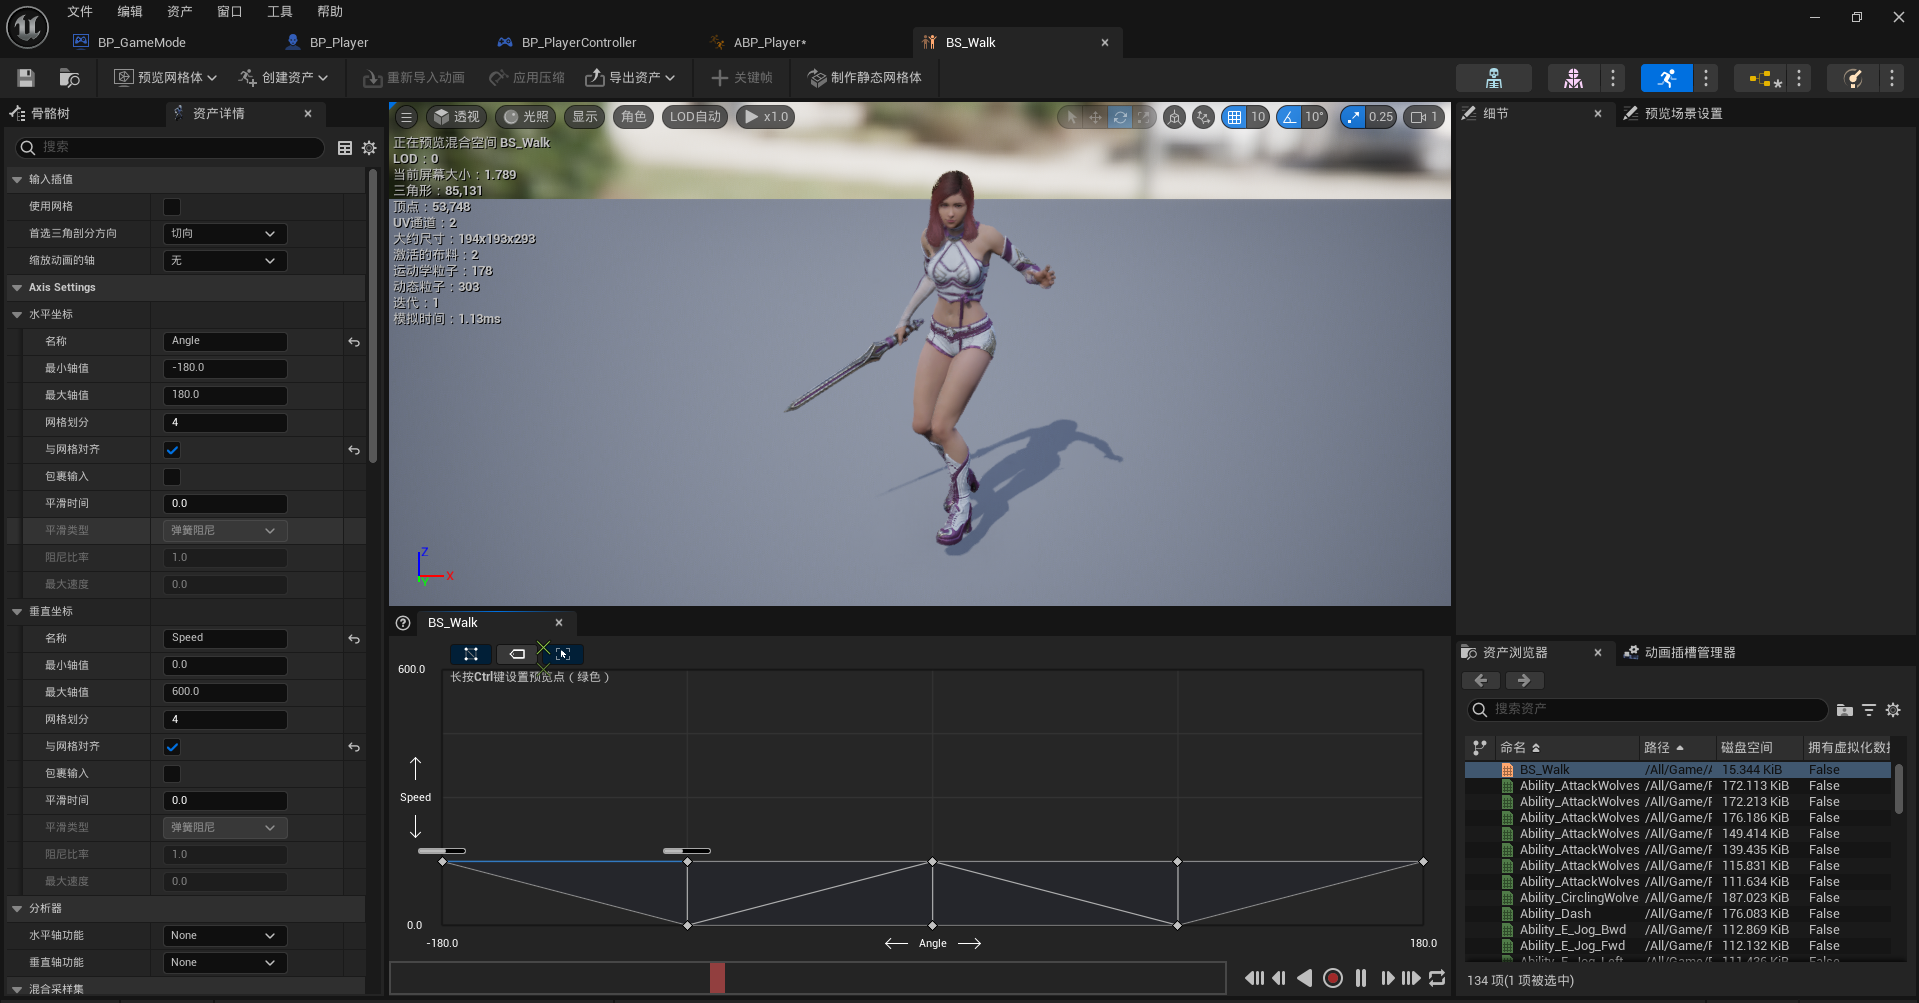
Task: Toggle blend space triangulation display button
Action: click(x=470, y=654)
